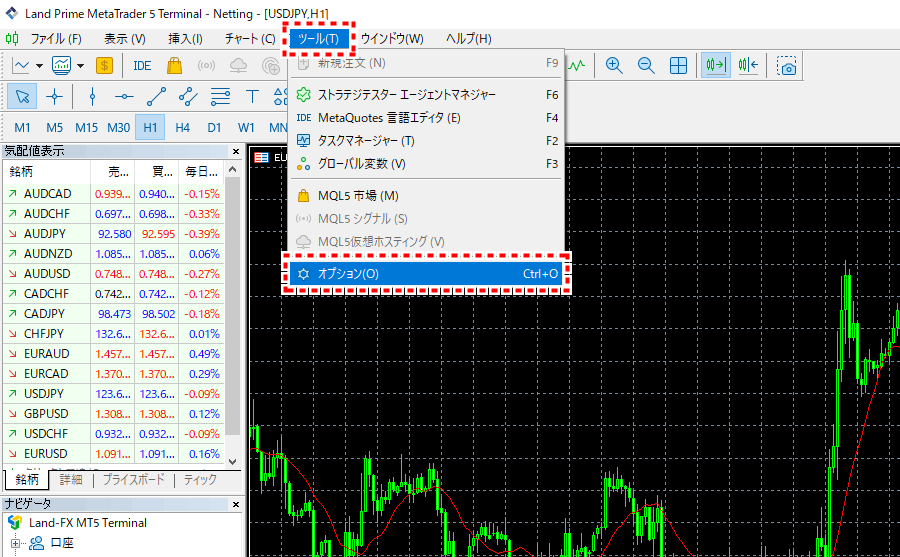900x557 pixels.
Task: Switch to D1 timeframe
Action: point(214,127)
